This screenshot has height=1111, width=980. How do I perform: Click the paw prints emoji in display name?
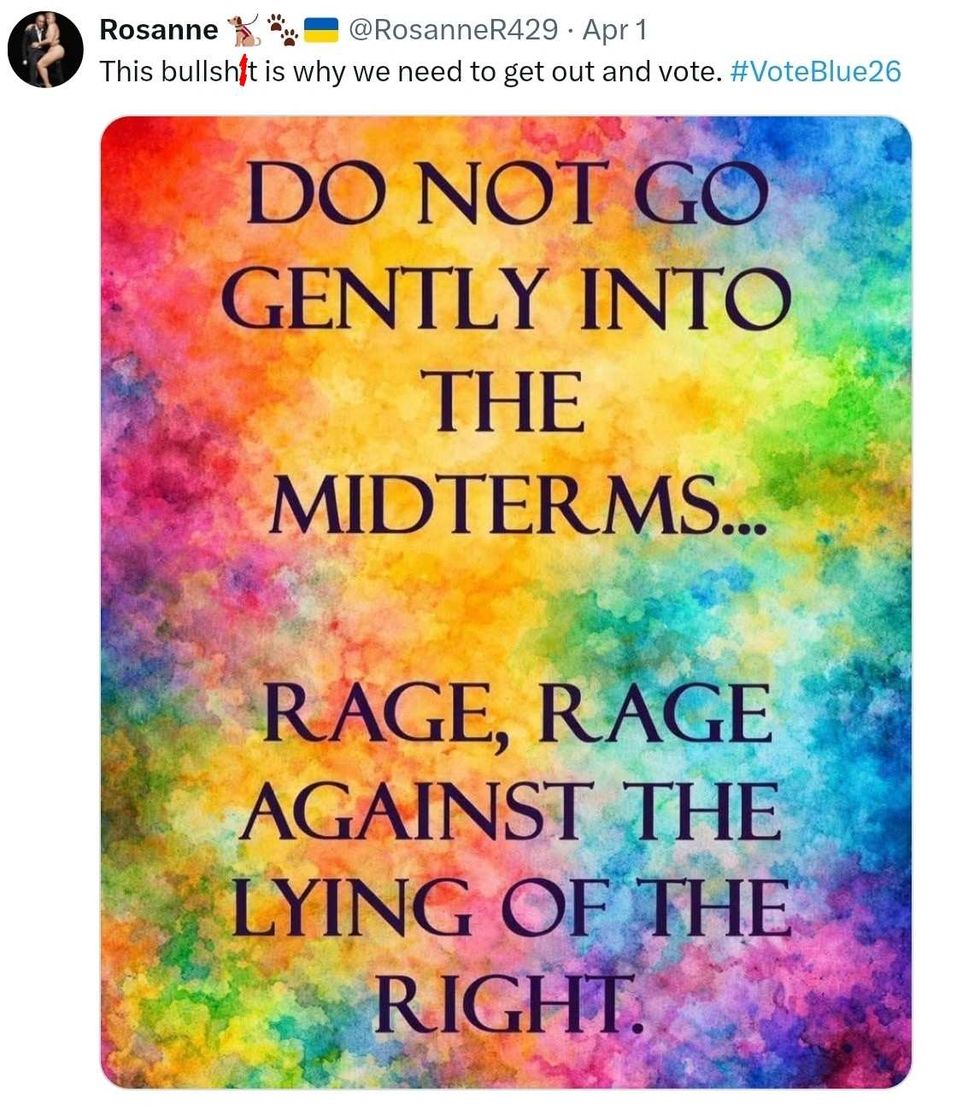tap(282, 30)
